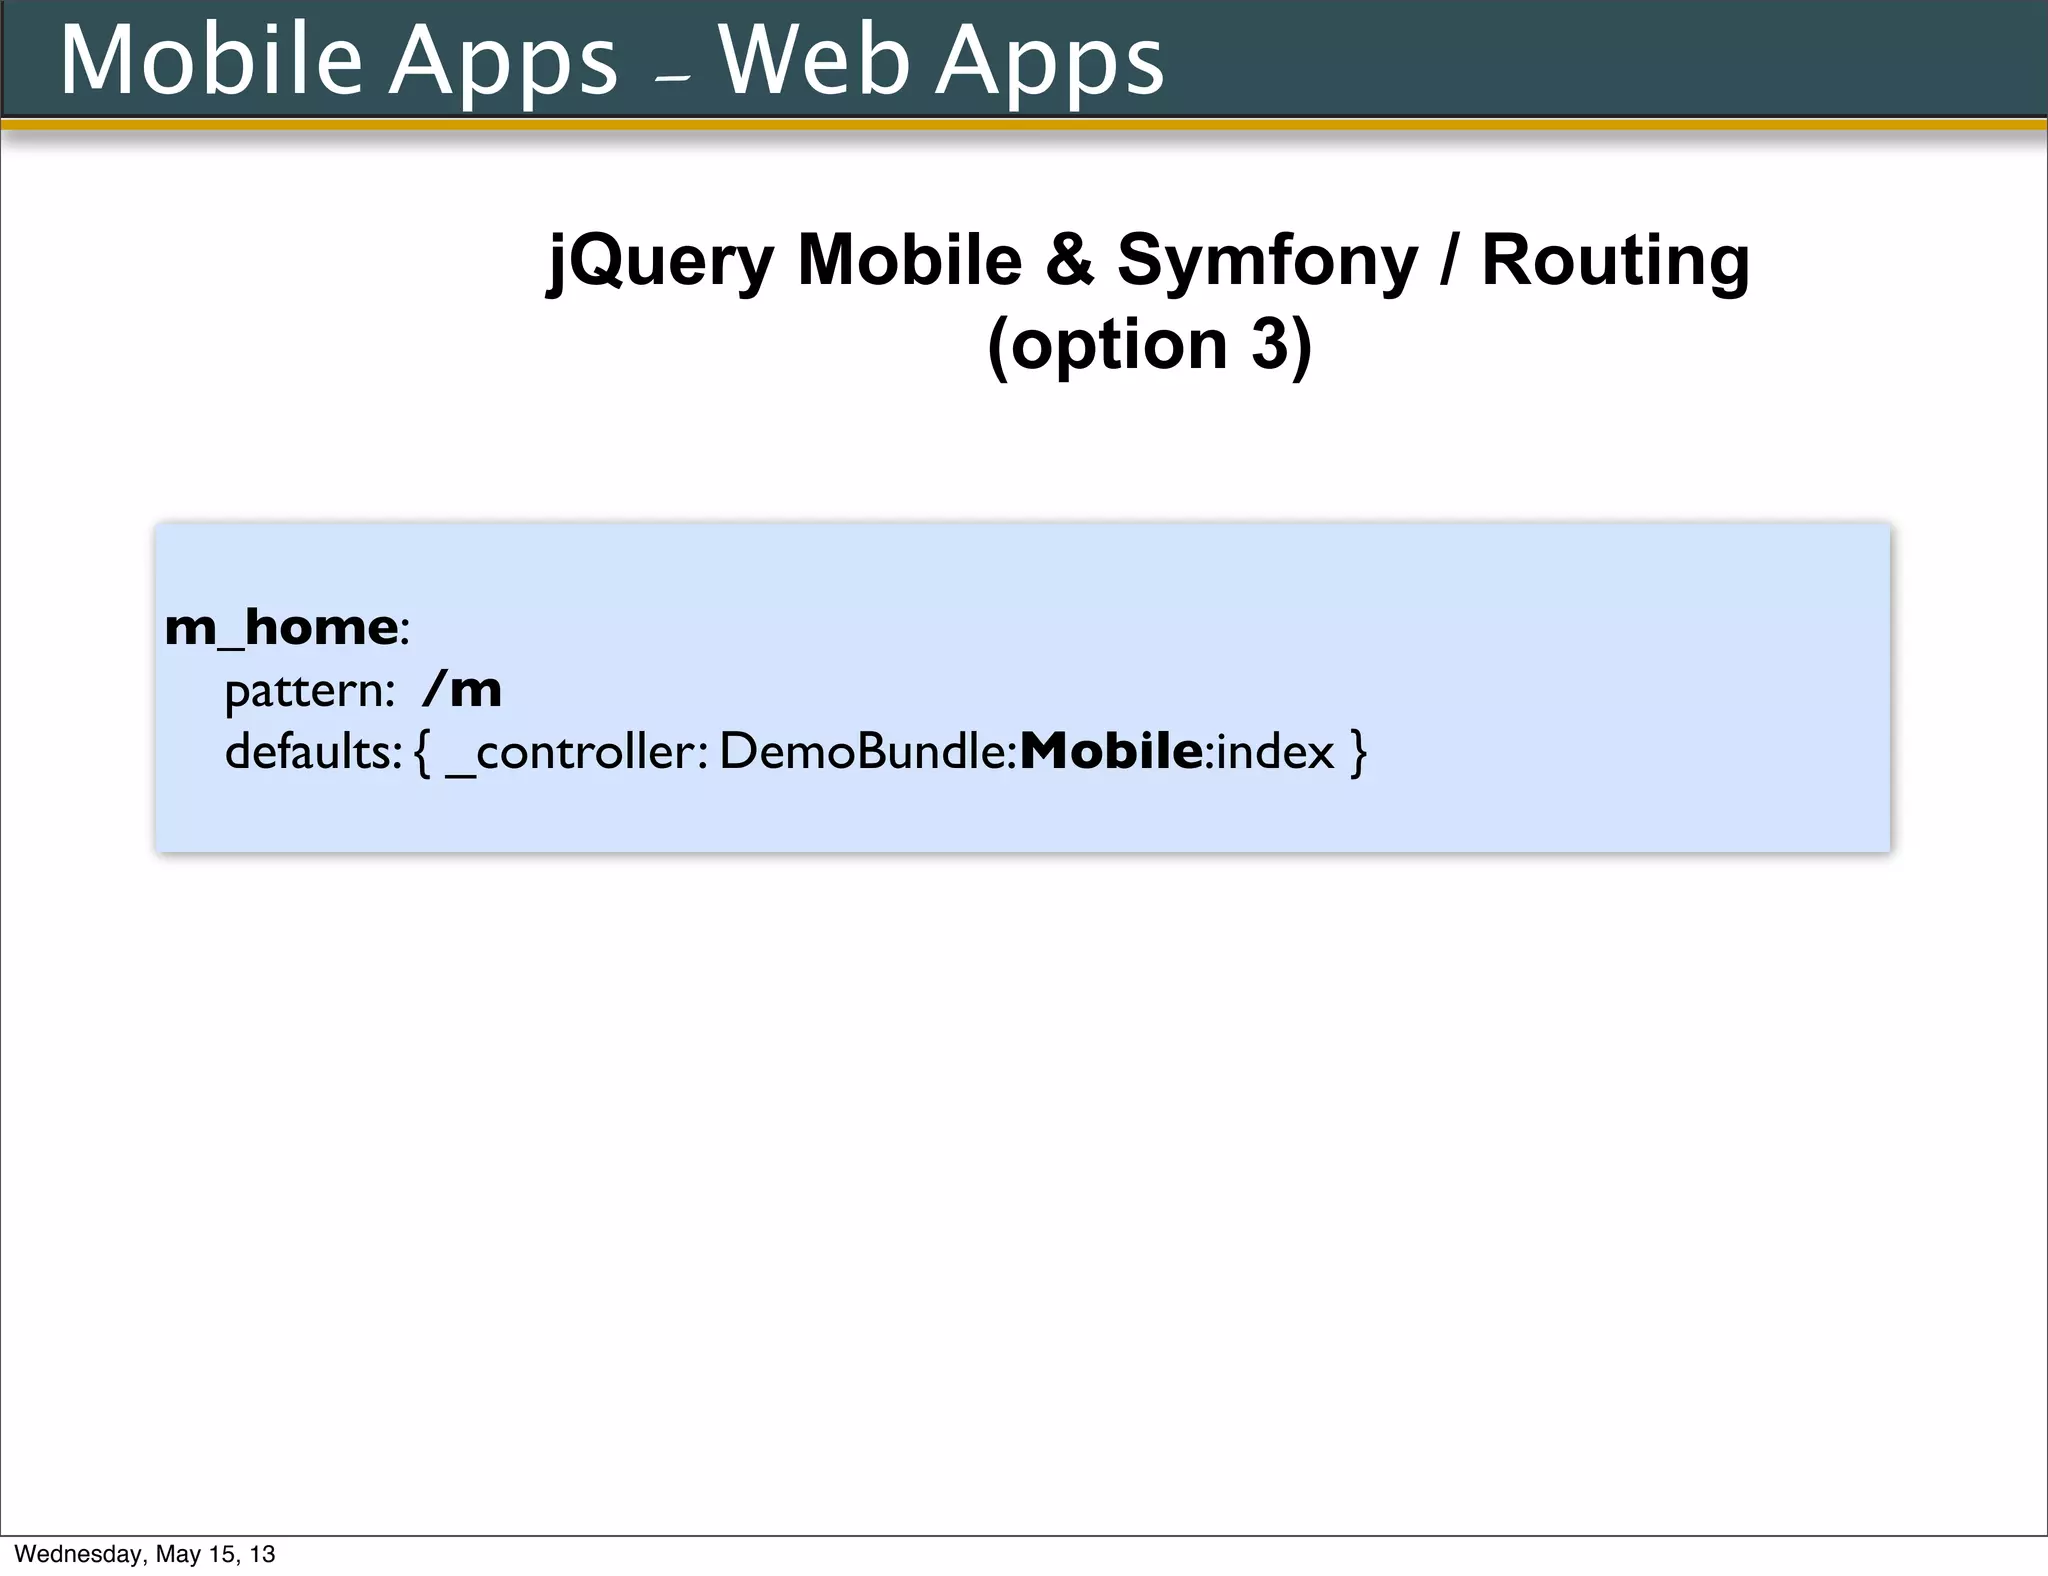Click the word 'jQuery' in the title
Screen dimensions: 2048x1576
click(661, 260)
